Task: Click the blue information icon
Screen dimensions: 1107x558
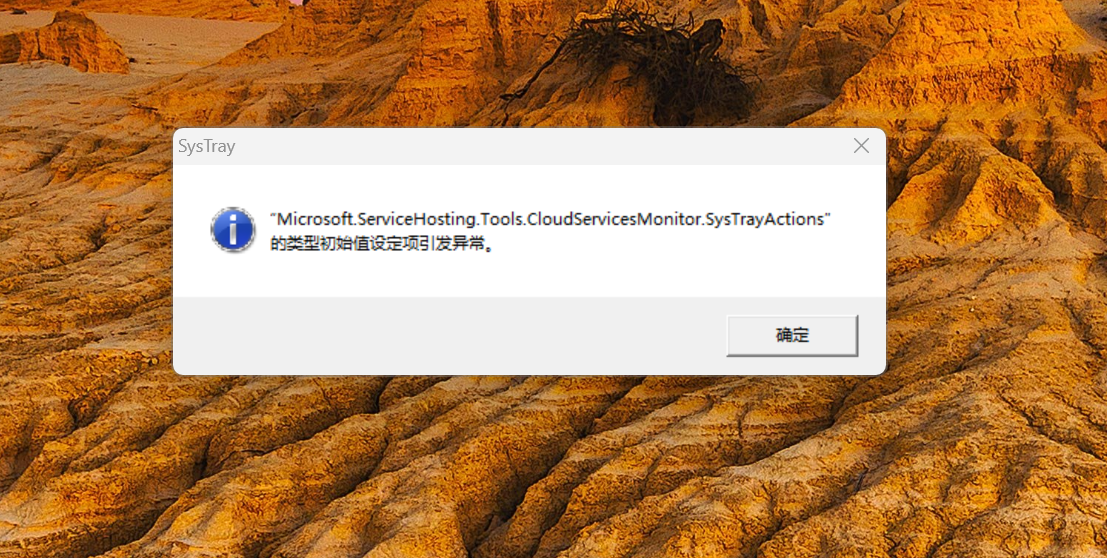Action: tap(233, 230)
